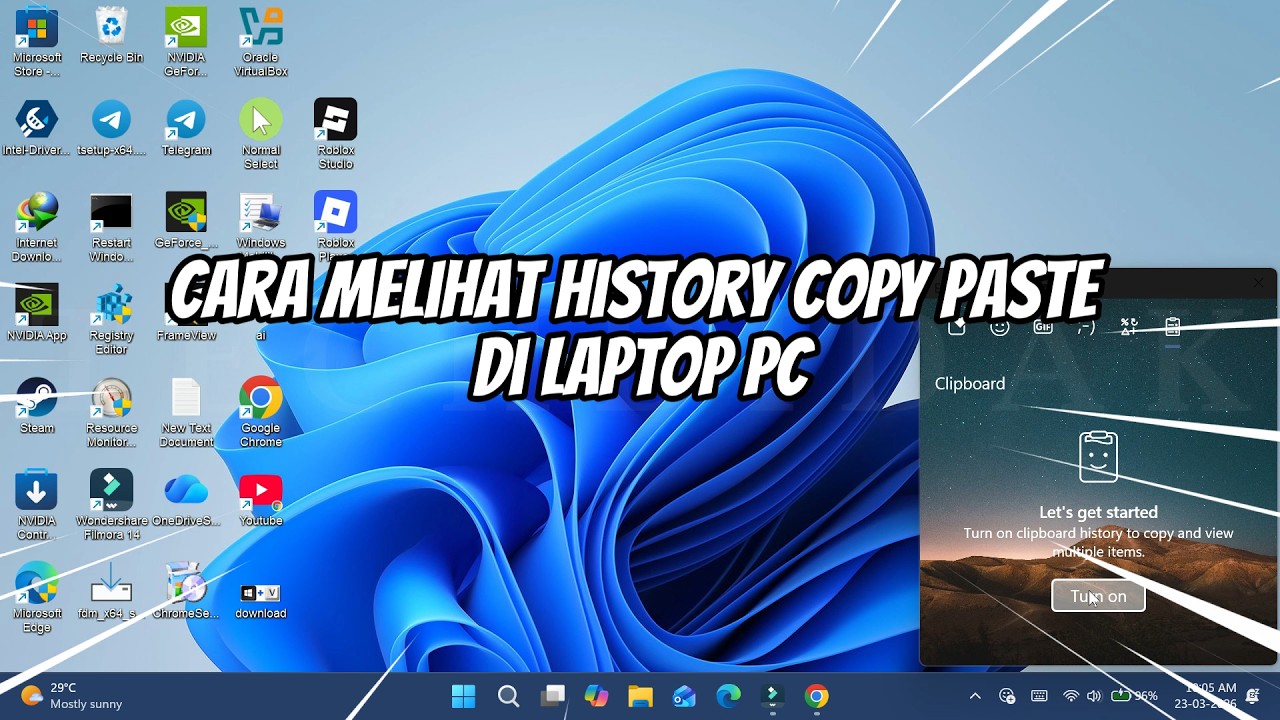
Task: Open the Windows Start menu
Action: tap(464, 696)
